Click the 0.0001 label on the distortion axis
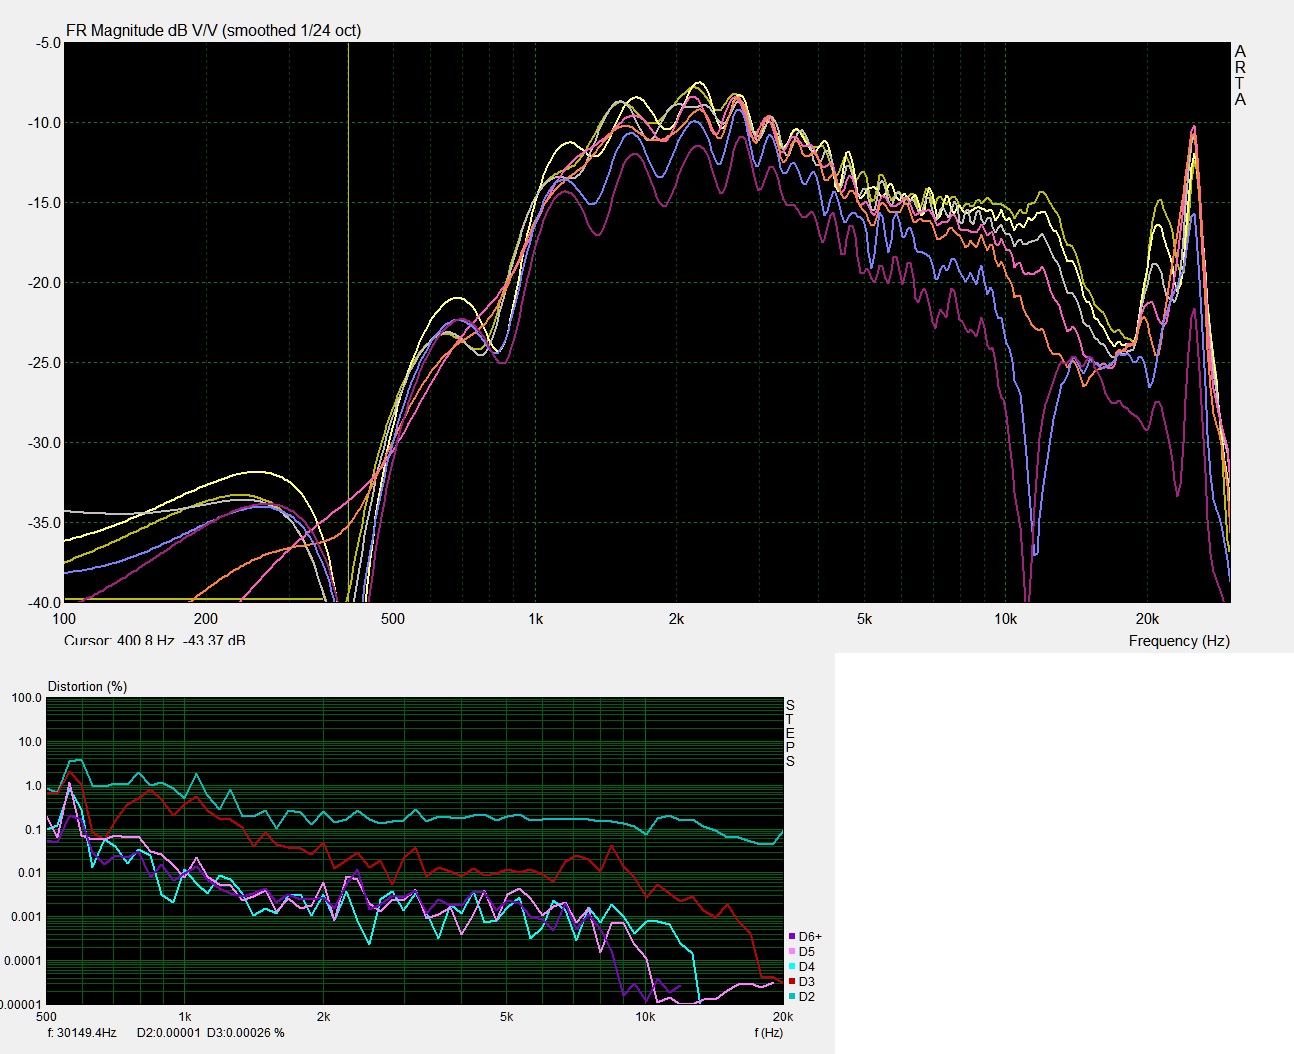The width and height of the screenshot is (1294, 1054). (23, 961)
